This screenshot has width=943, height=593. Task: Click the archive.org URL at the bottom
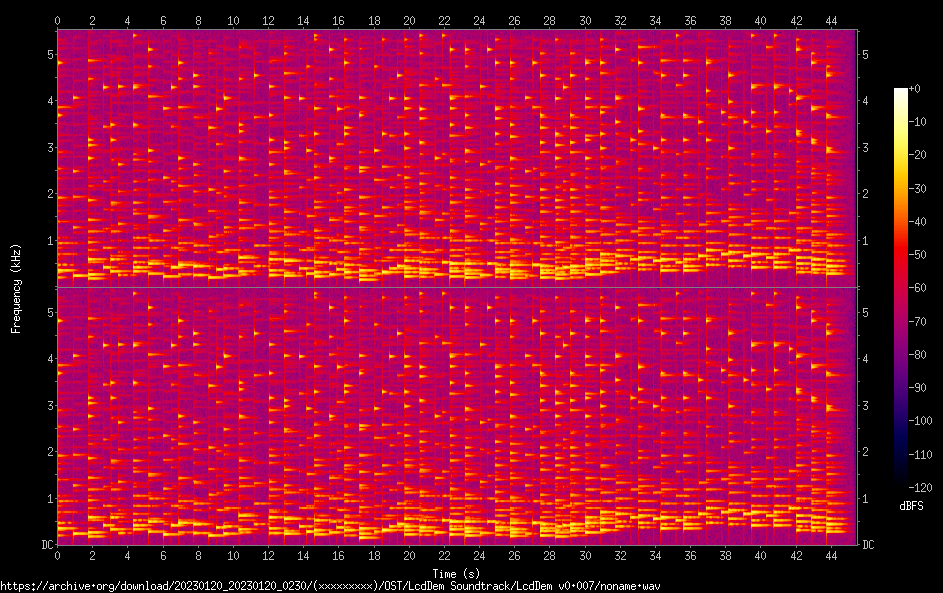(330, 586)
